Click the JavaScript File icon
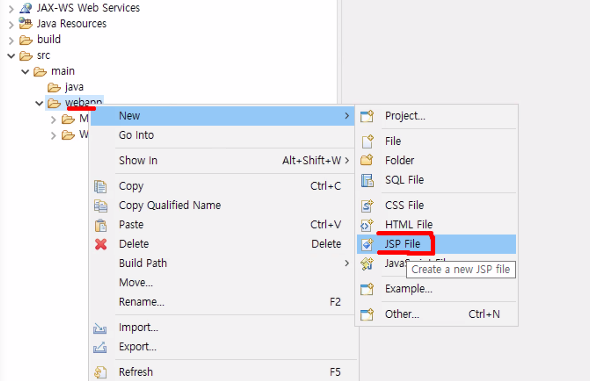Screen dimensions: 590x381 click(x=367, y=263)
